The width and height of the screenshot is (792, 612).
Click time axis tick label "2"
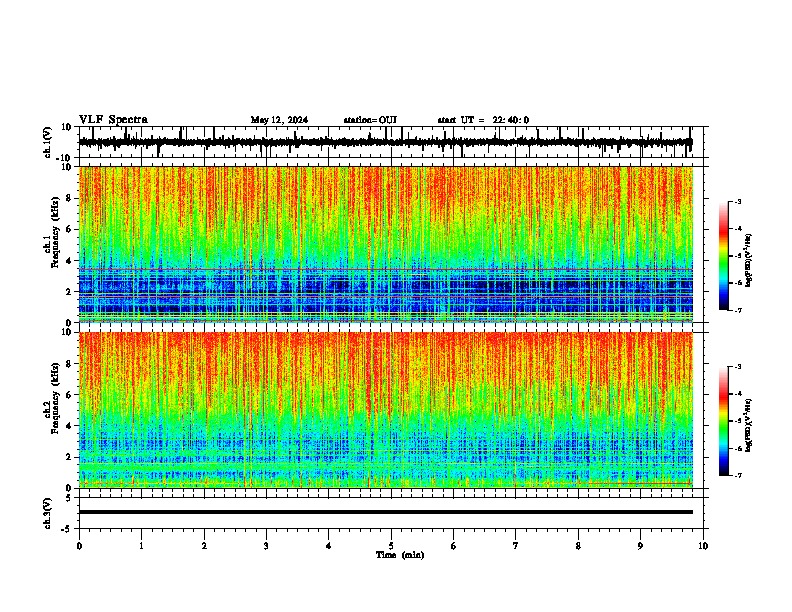point(204,546)
